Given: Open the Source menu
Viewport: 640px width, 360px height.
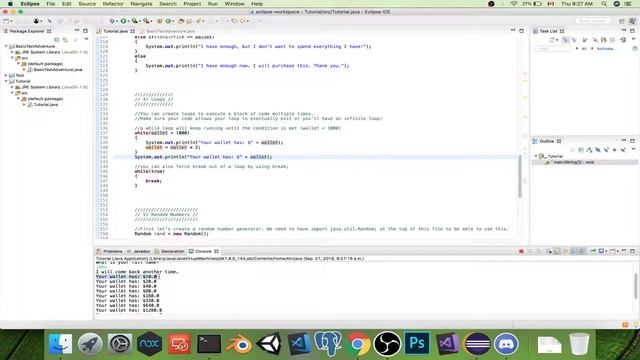Looking at the screenshot, I should pos(87,4).
